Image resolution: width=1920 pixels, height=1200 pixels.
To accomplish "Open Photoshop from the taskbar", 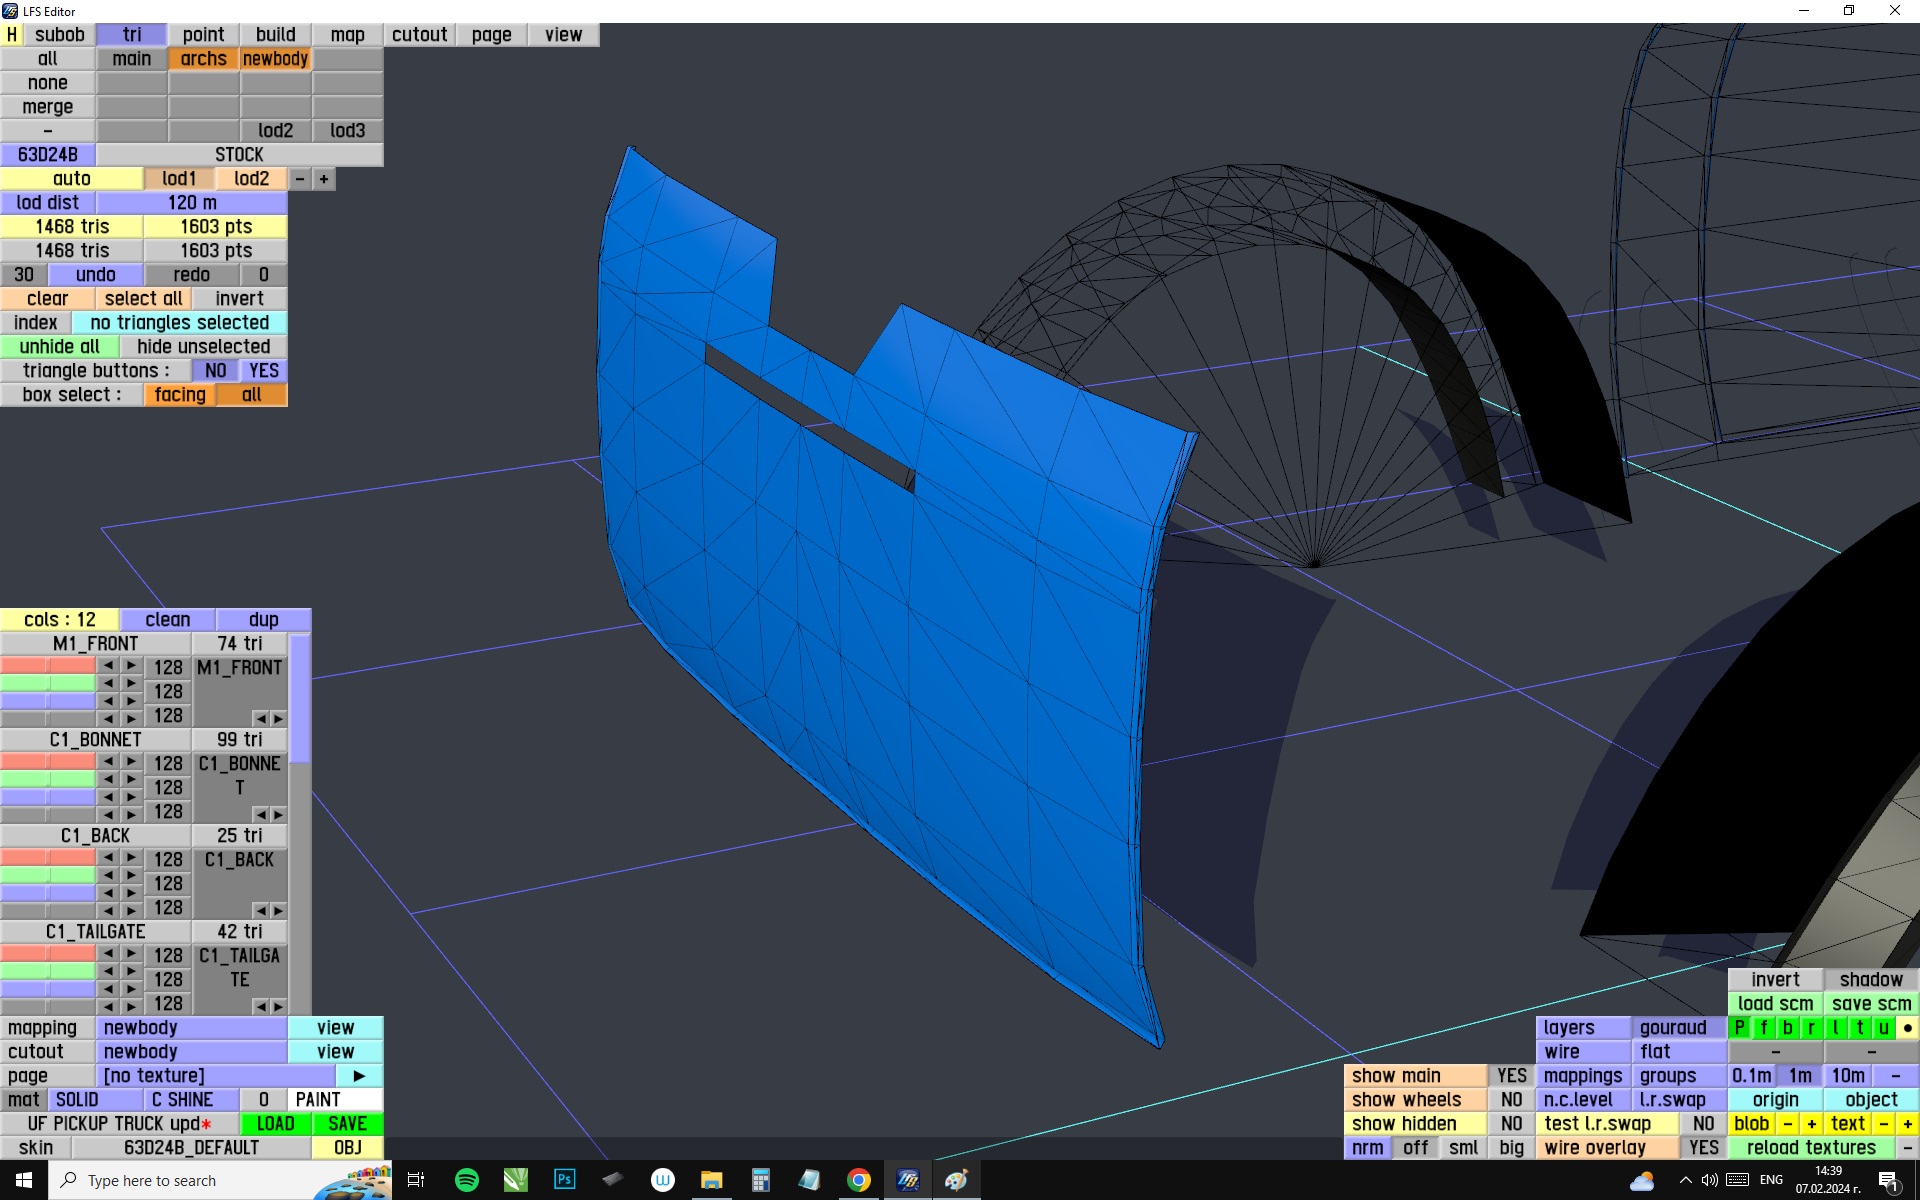I will tap(564, 1180).
